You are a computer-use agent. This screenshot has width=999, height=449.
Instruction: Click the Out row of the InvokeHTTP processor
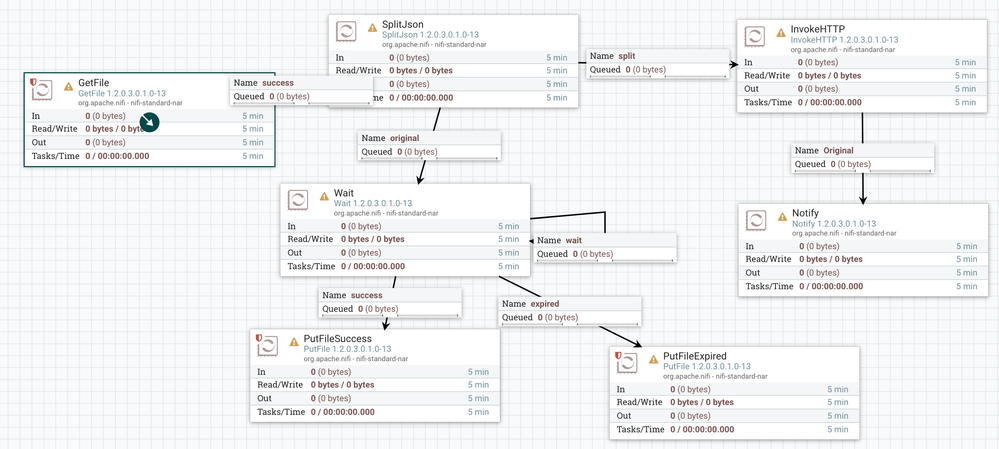(x=862, y=89)
